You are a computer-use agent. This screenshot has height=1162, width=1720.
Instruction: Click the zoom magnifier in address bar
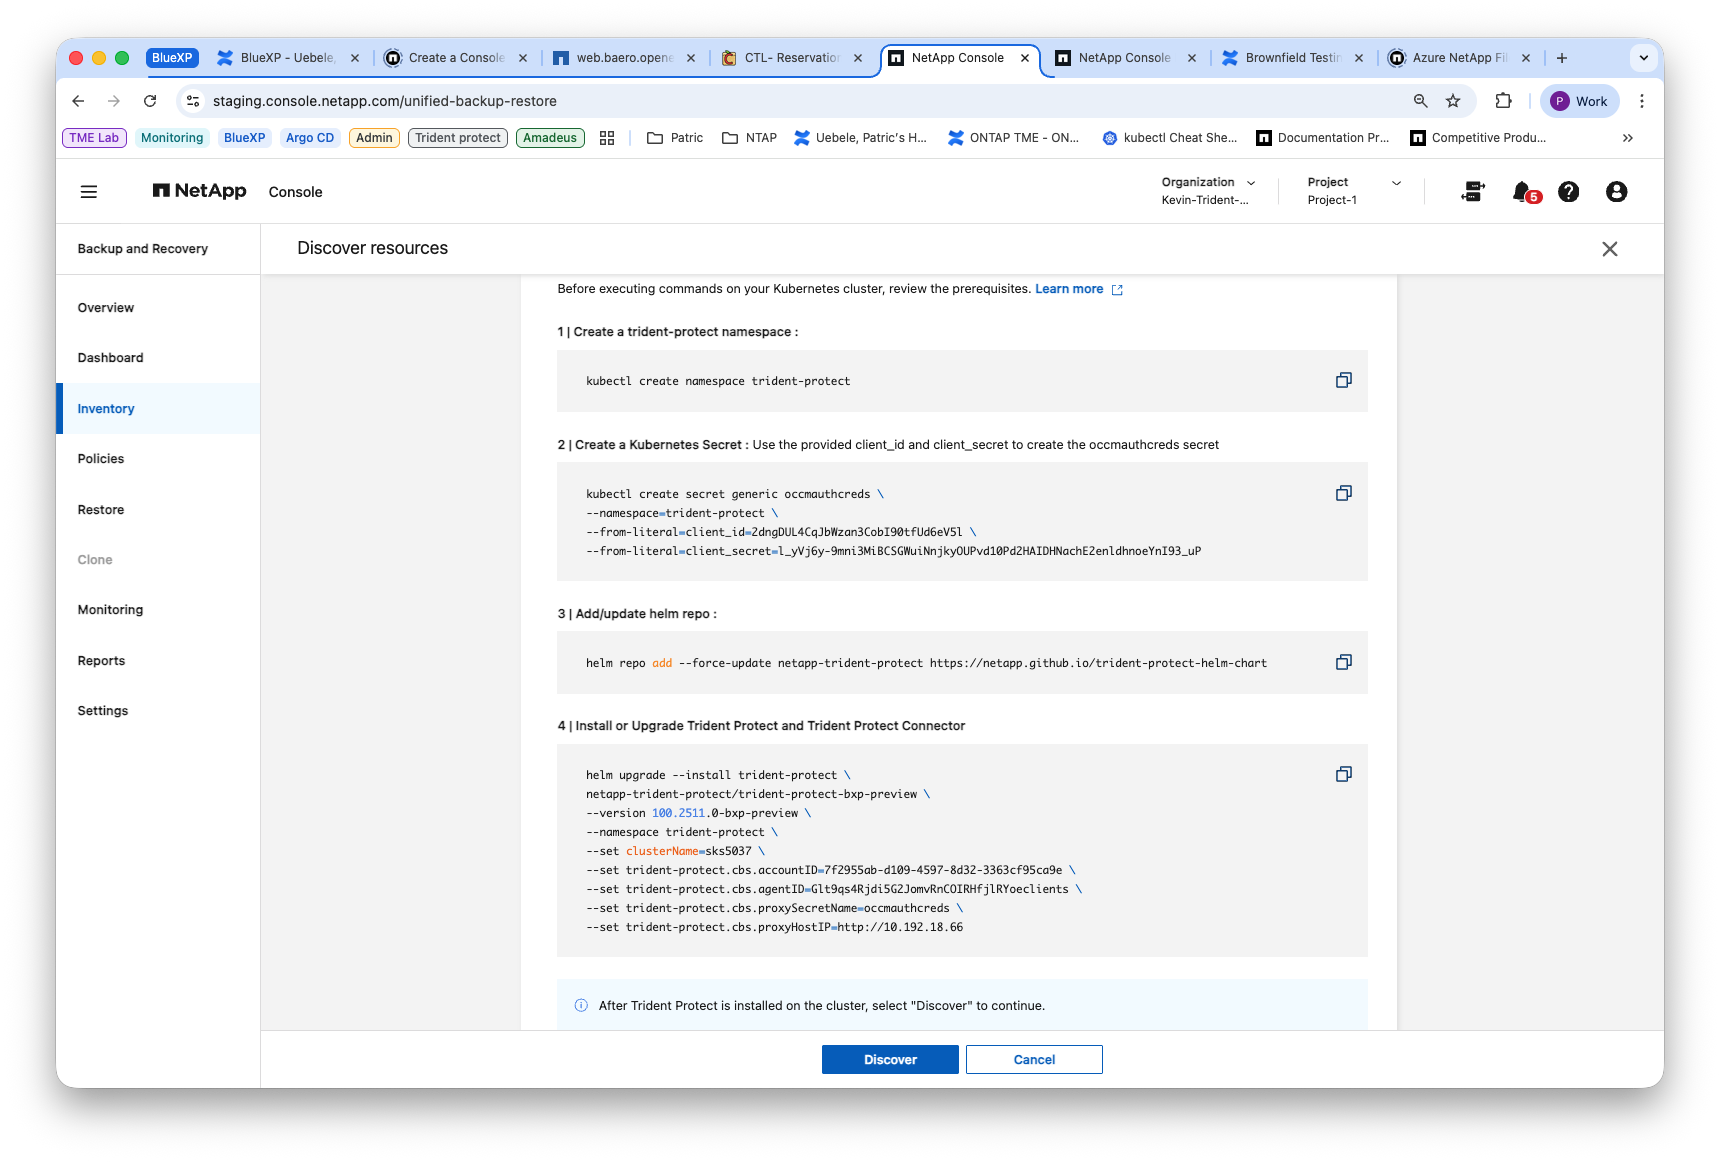click(1420, 101)
